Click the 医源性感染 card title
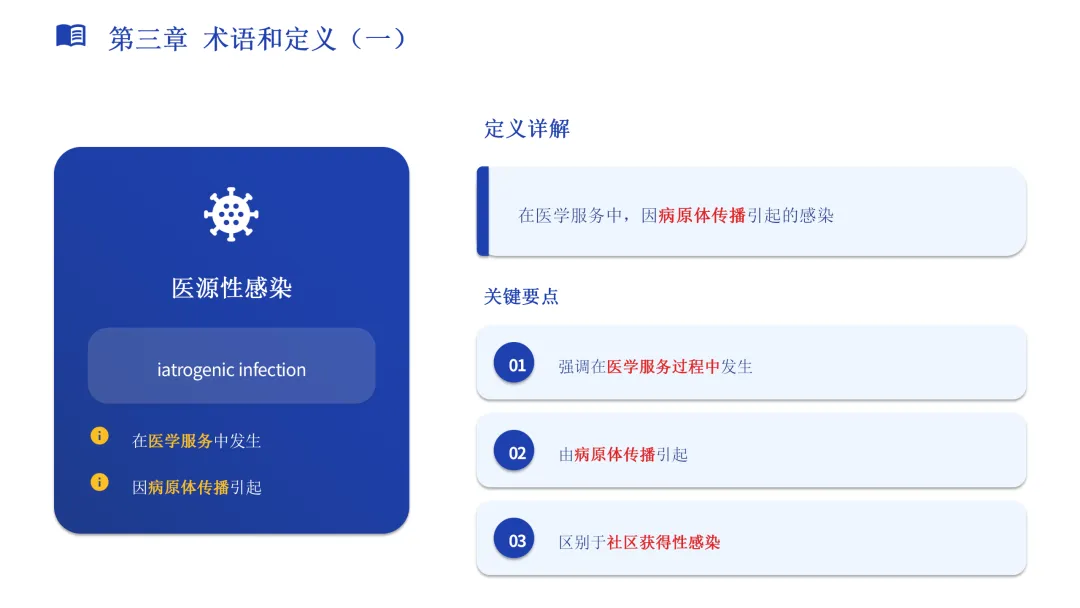 point(231,288)
